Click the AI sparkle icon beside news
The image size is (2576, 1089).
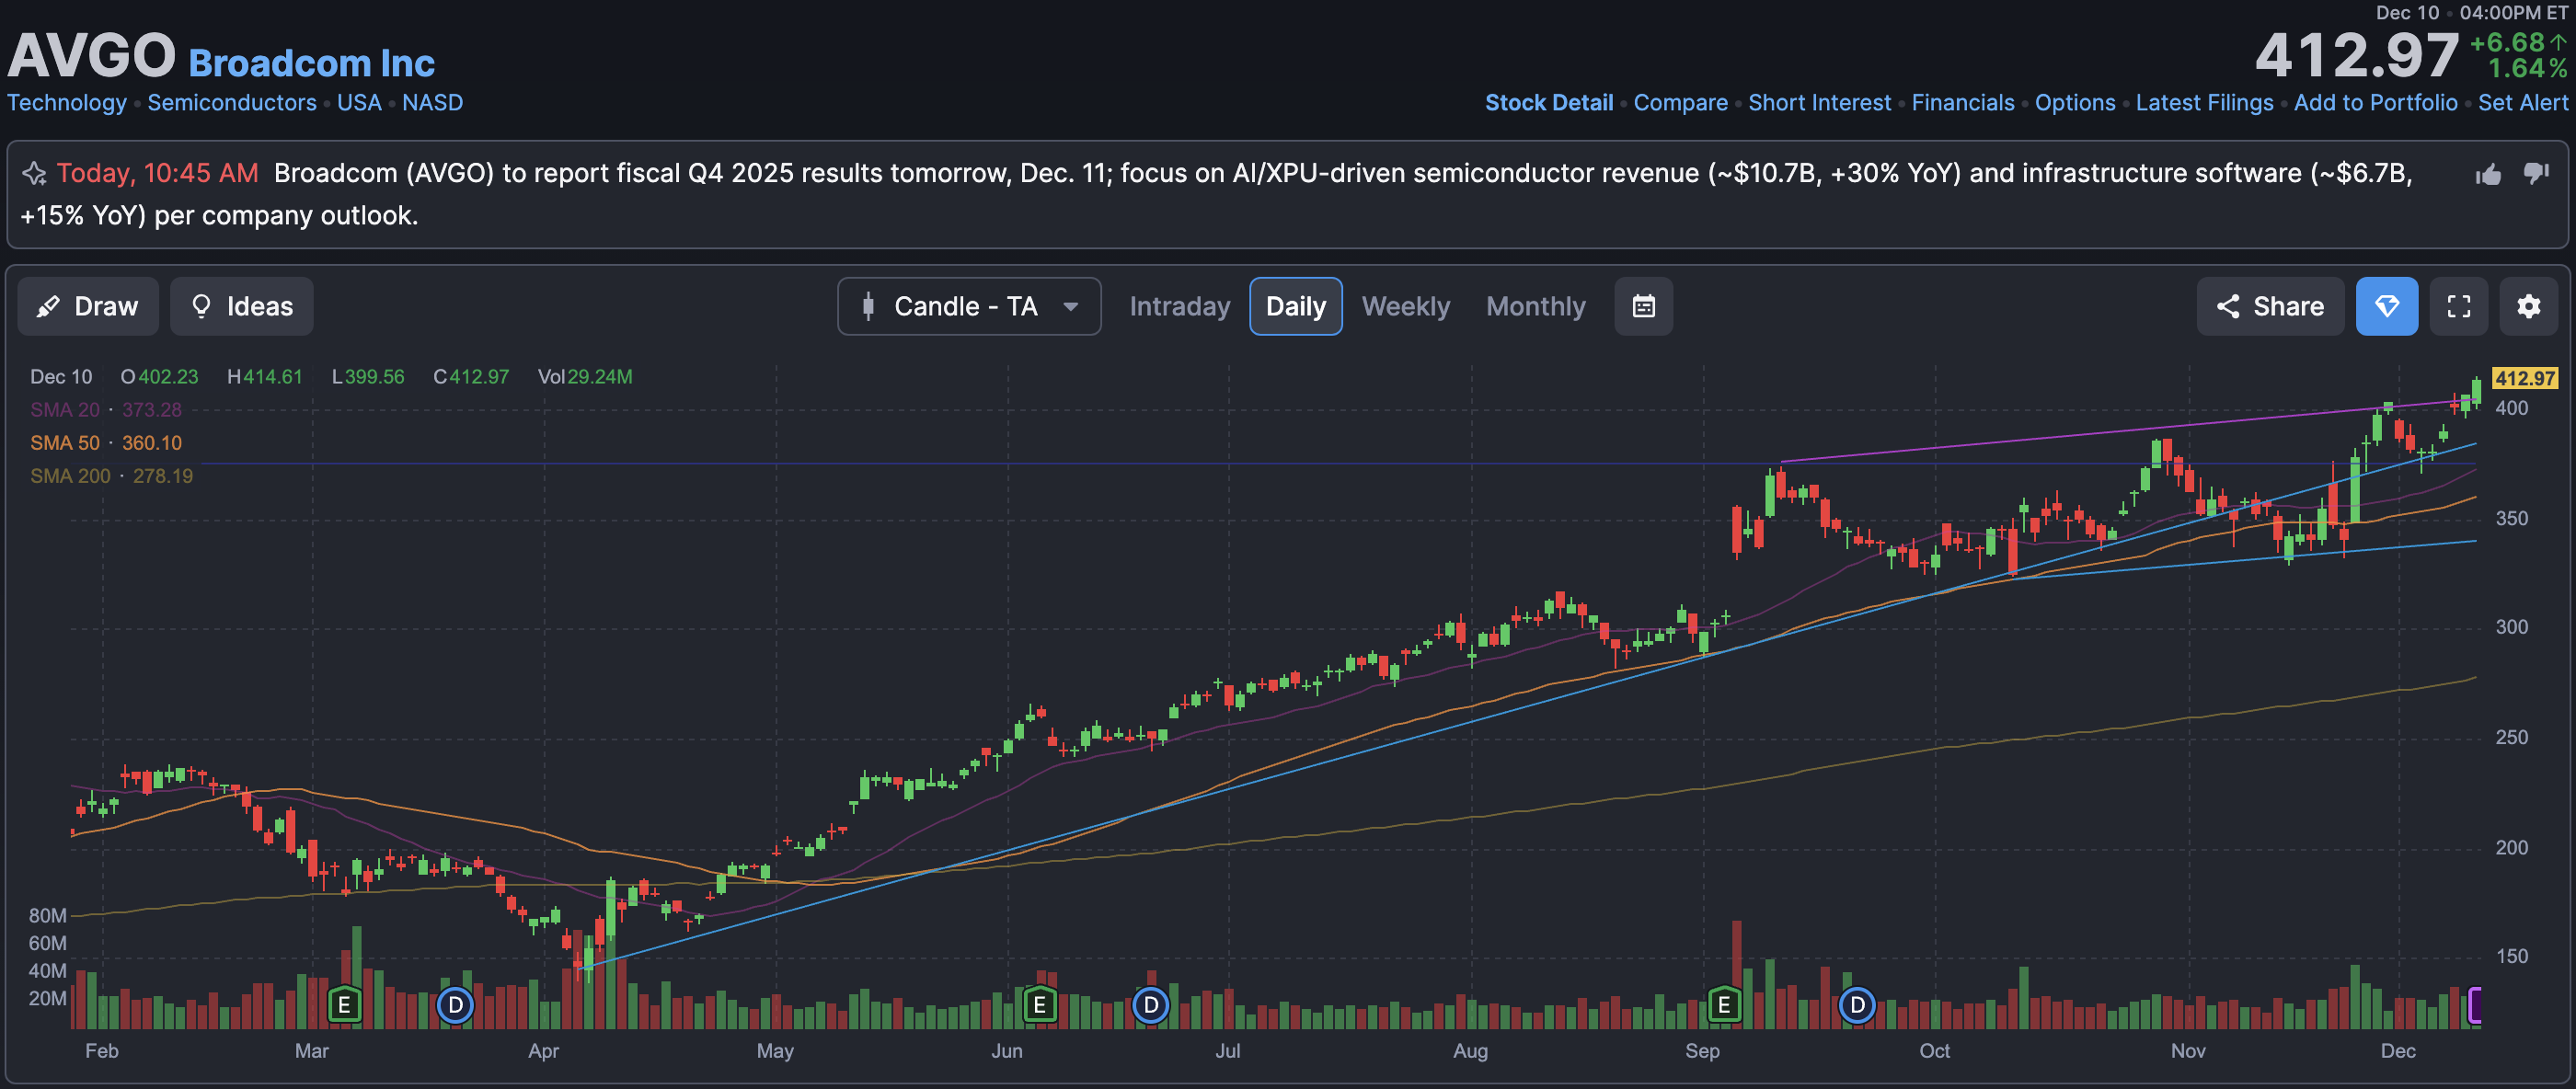(x=34, y=174)
